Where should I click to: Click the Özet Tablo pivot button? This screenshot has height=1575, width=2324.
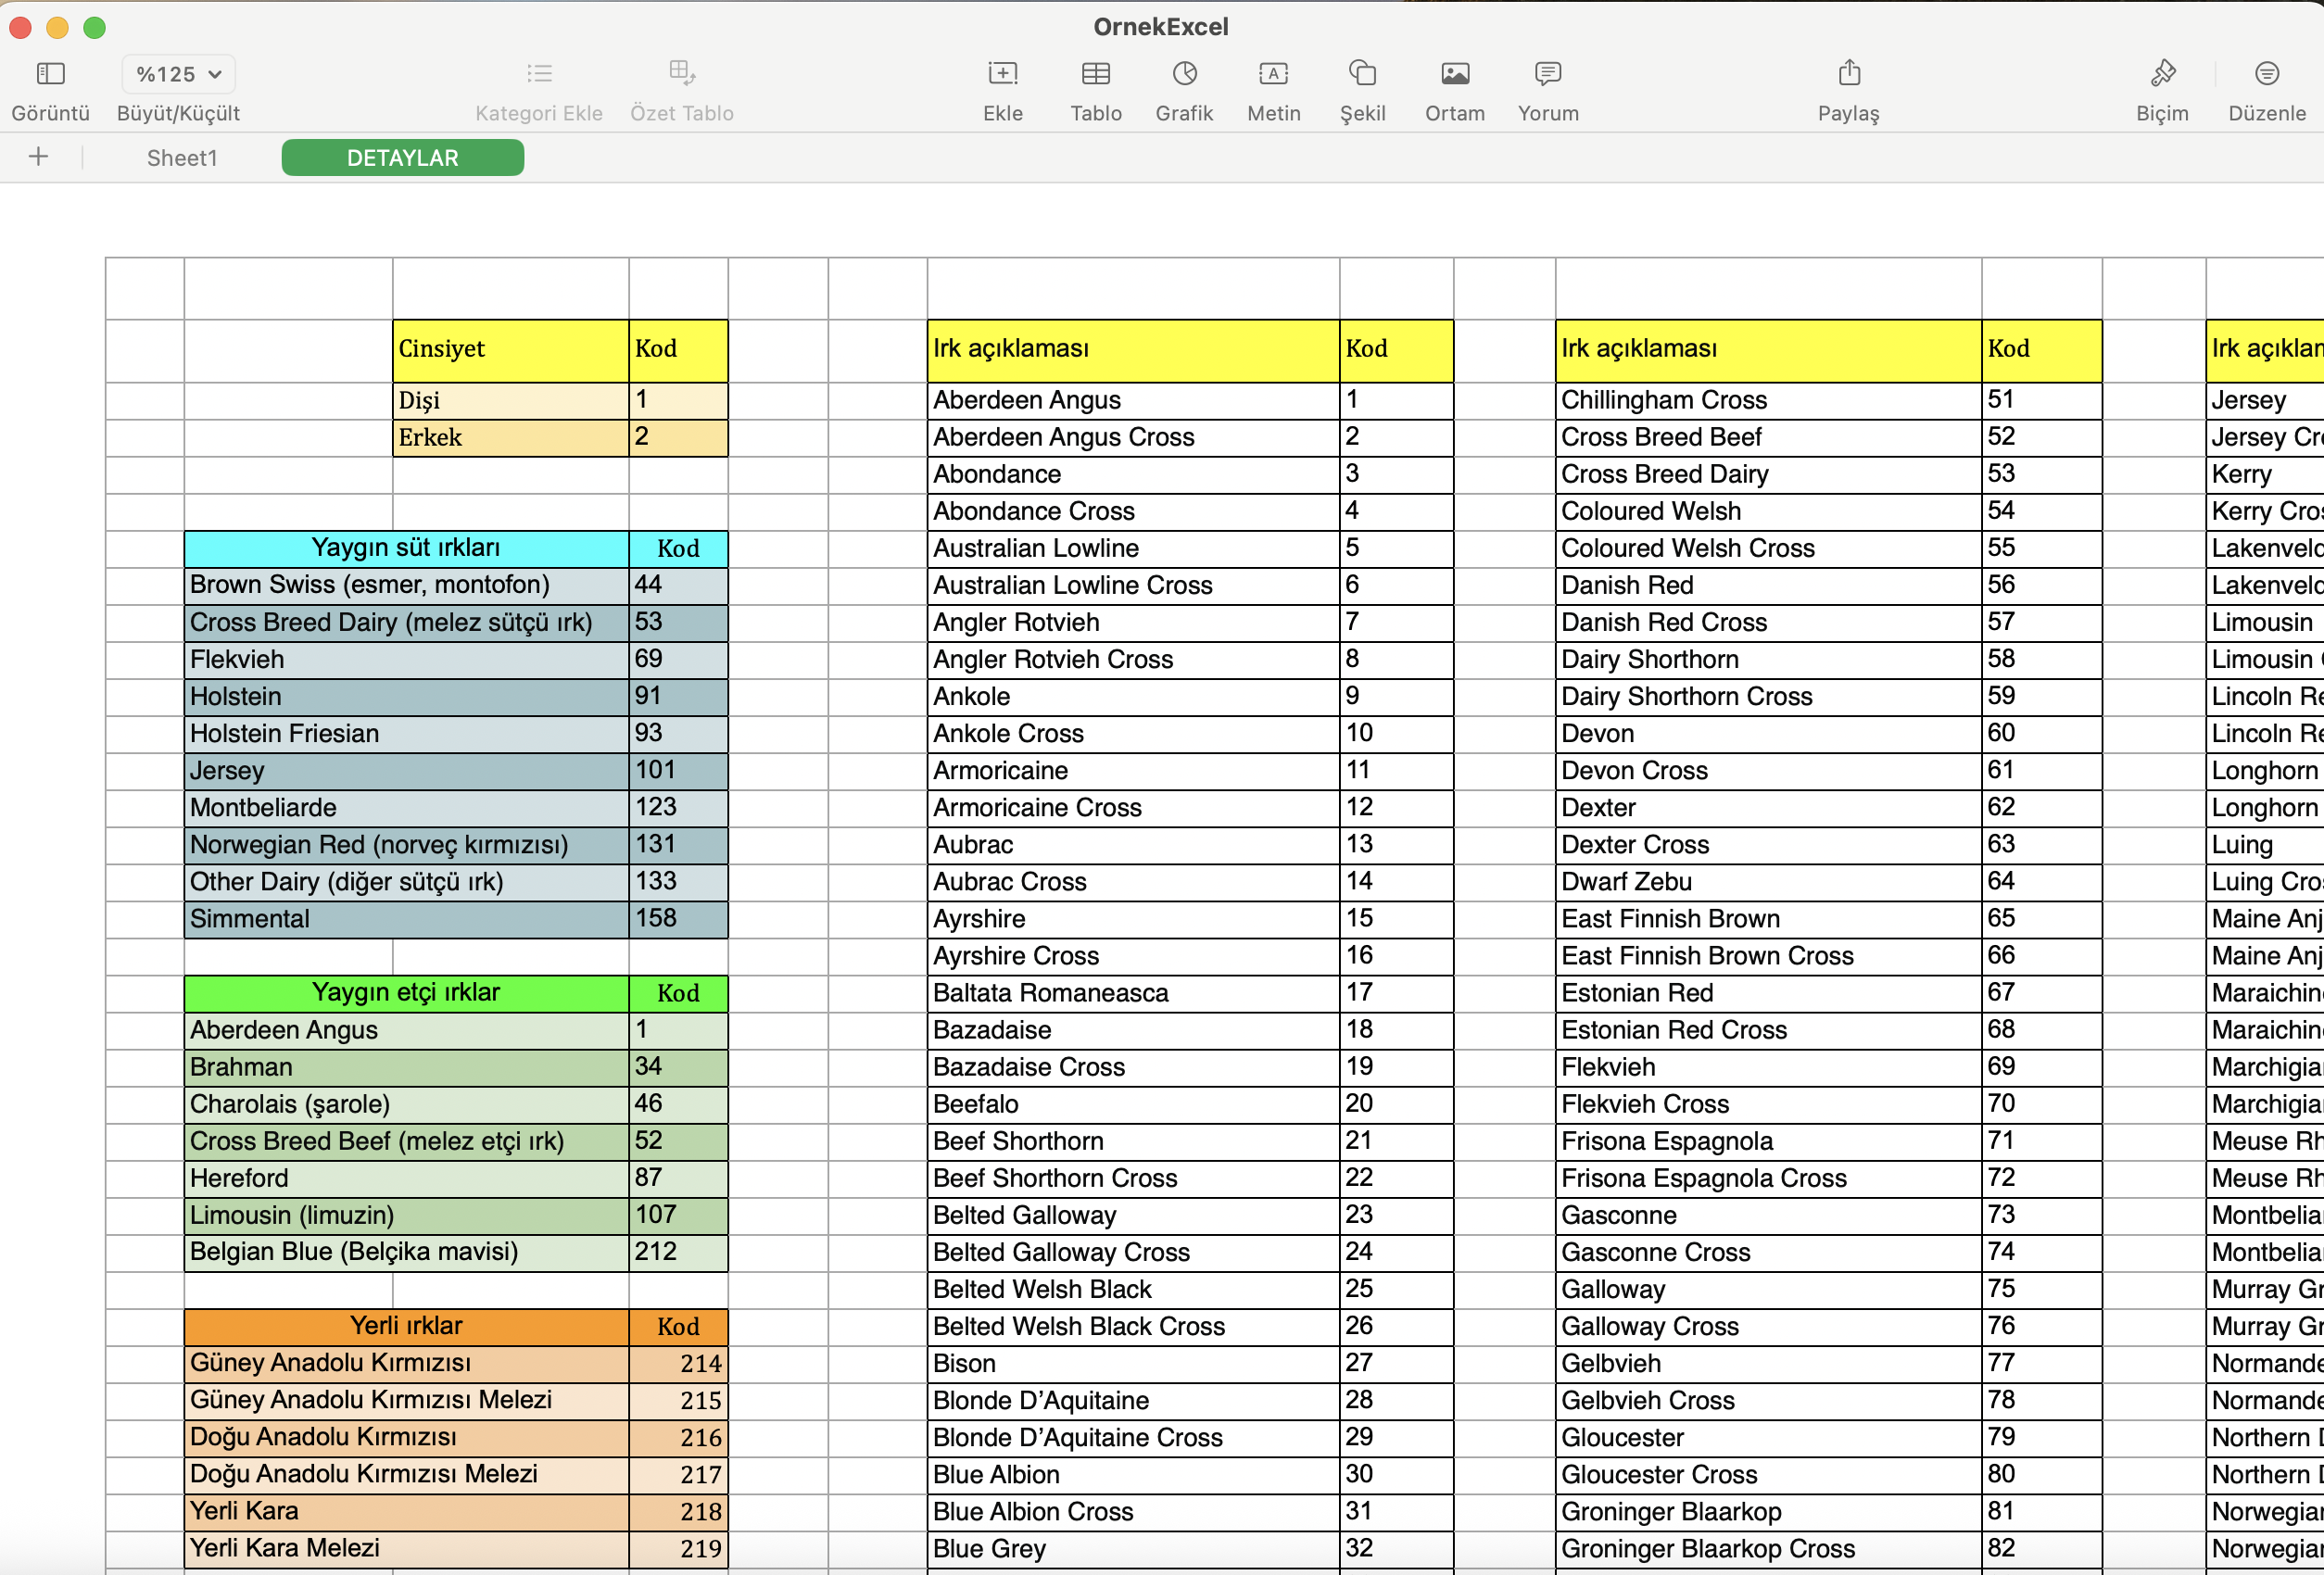click(x=681, y=74)
